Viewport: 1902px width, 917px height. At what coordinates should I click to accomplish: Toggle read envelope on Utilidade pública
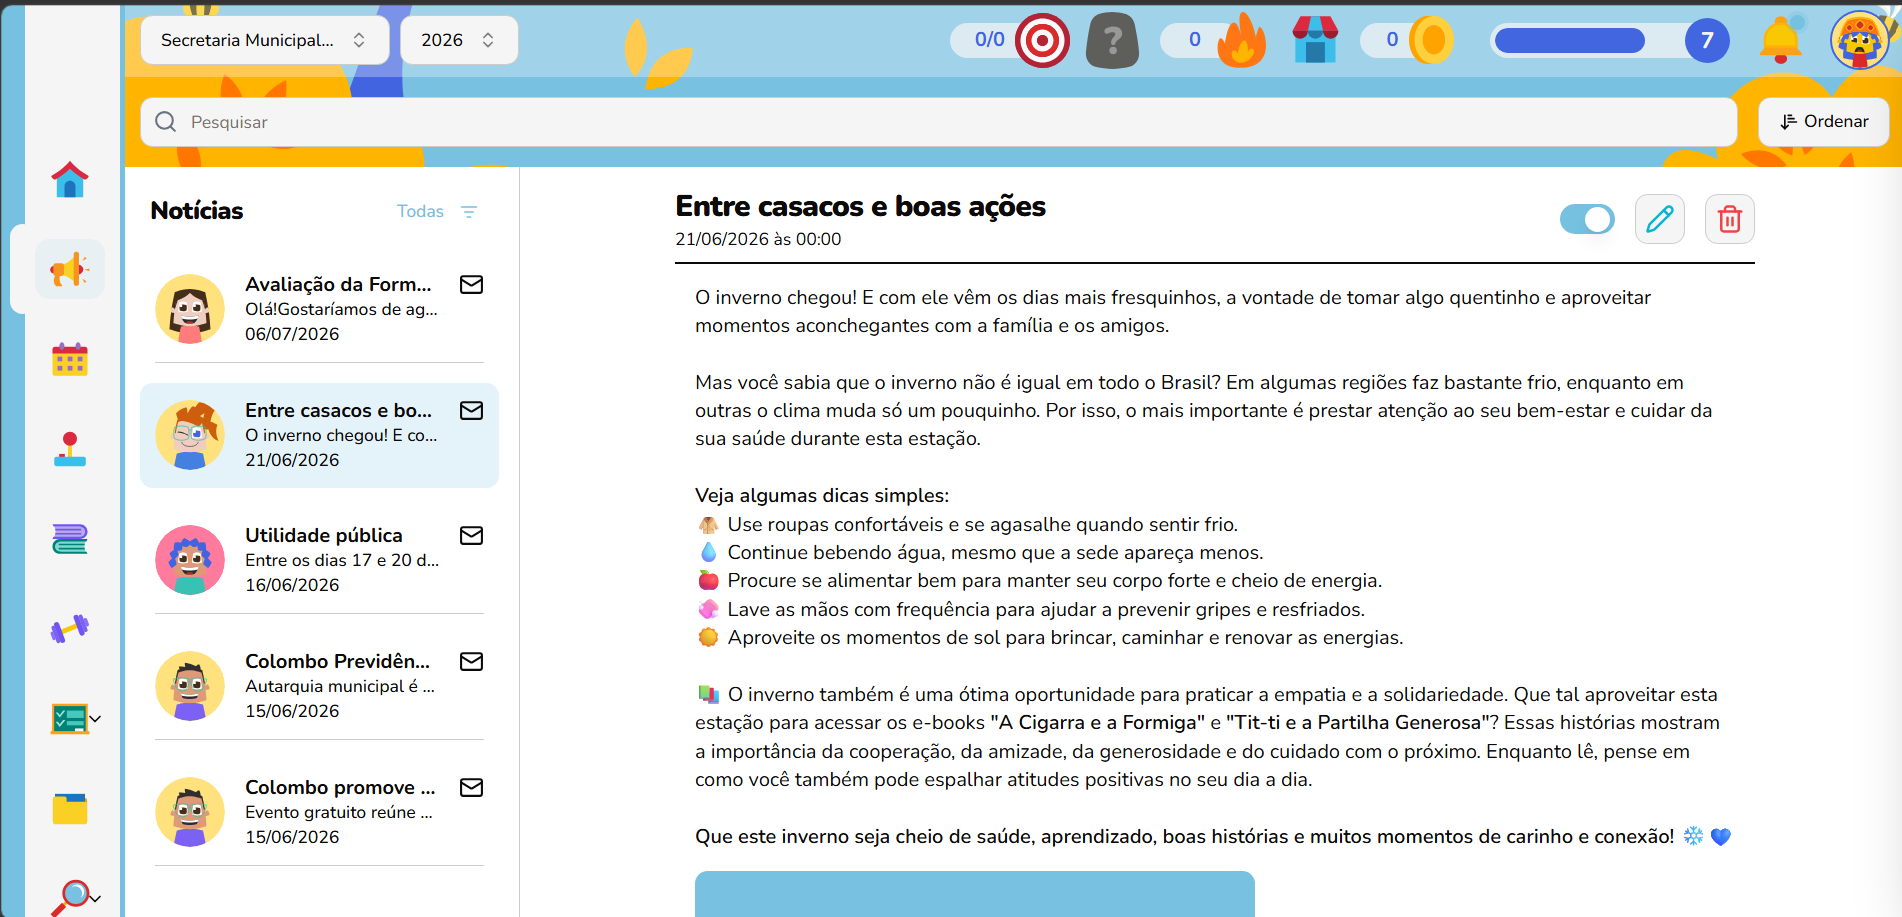(471, 535)
